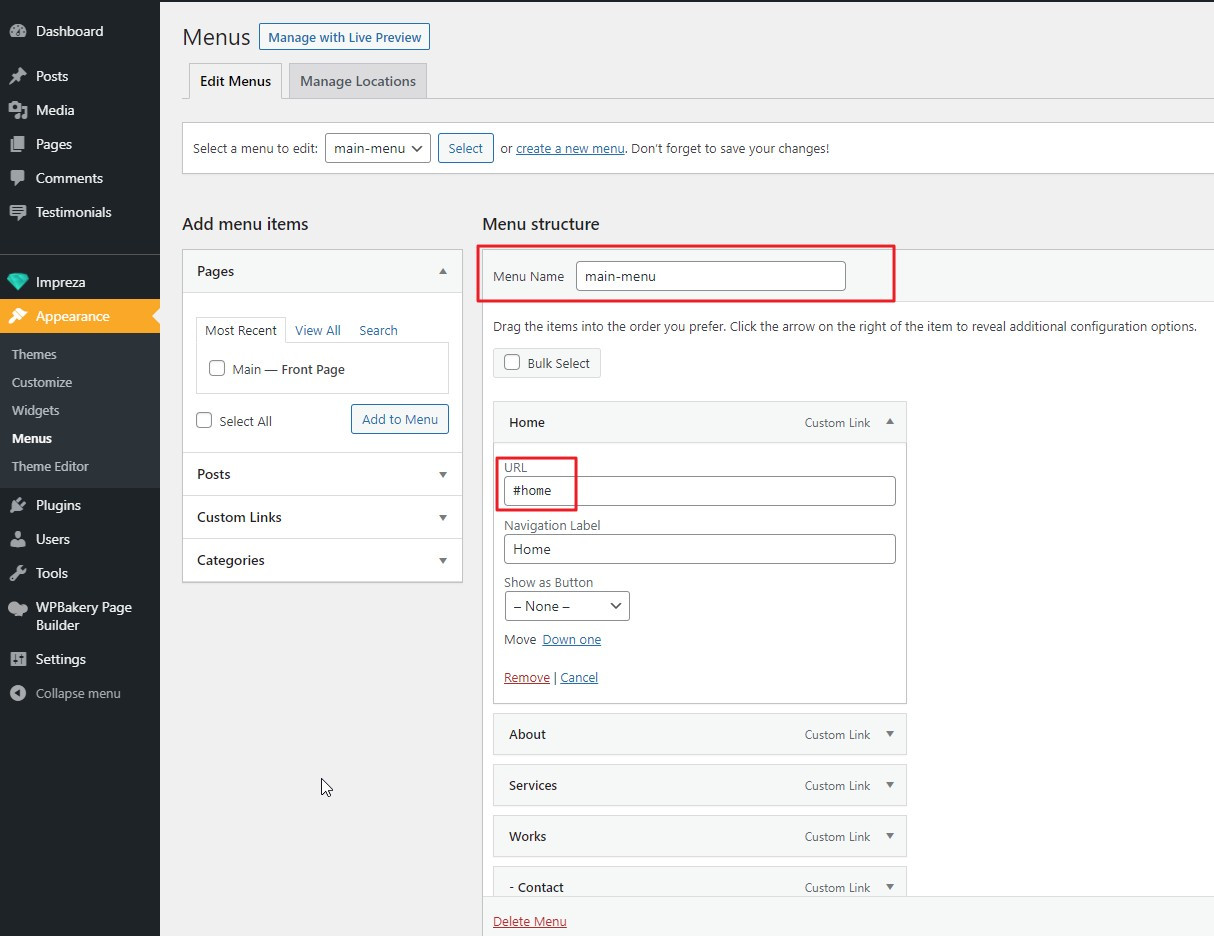Open the View All pages tab
The image size is (1214, 936).
318,330
